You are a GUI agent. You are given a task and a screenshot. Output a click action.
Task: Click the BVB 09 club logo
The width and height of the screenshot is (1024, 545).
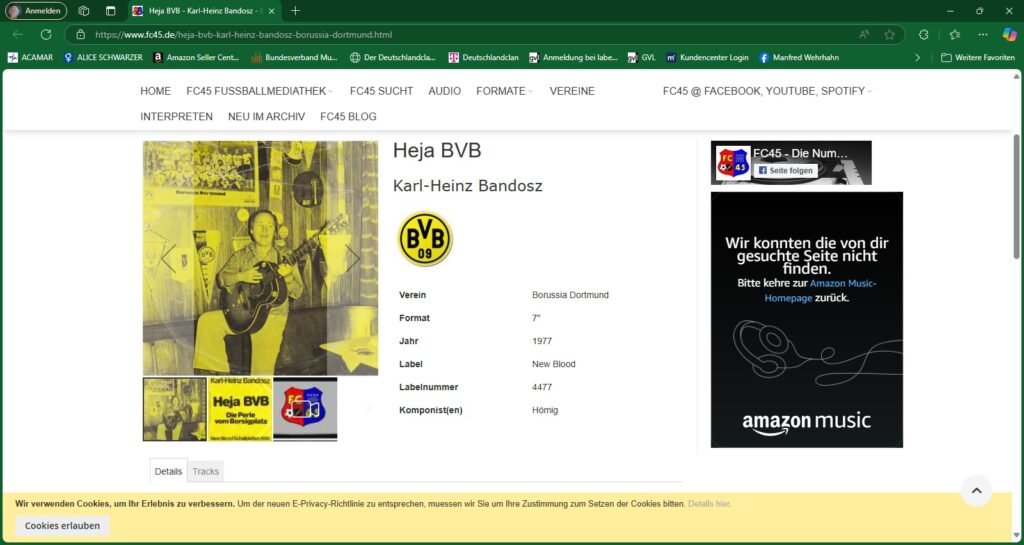tap(424, 238)
